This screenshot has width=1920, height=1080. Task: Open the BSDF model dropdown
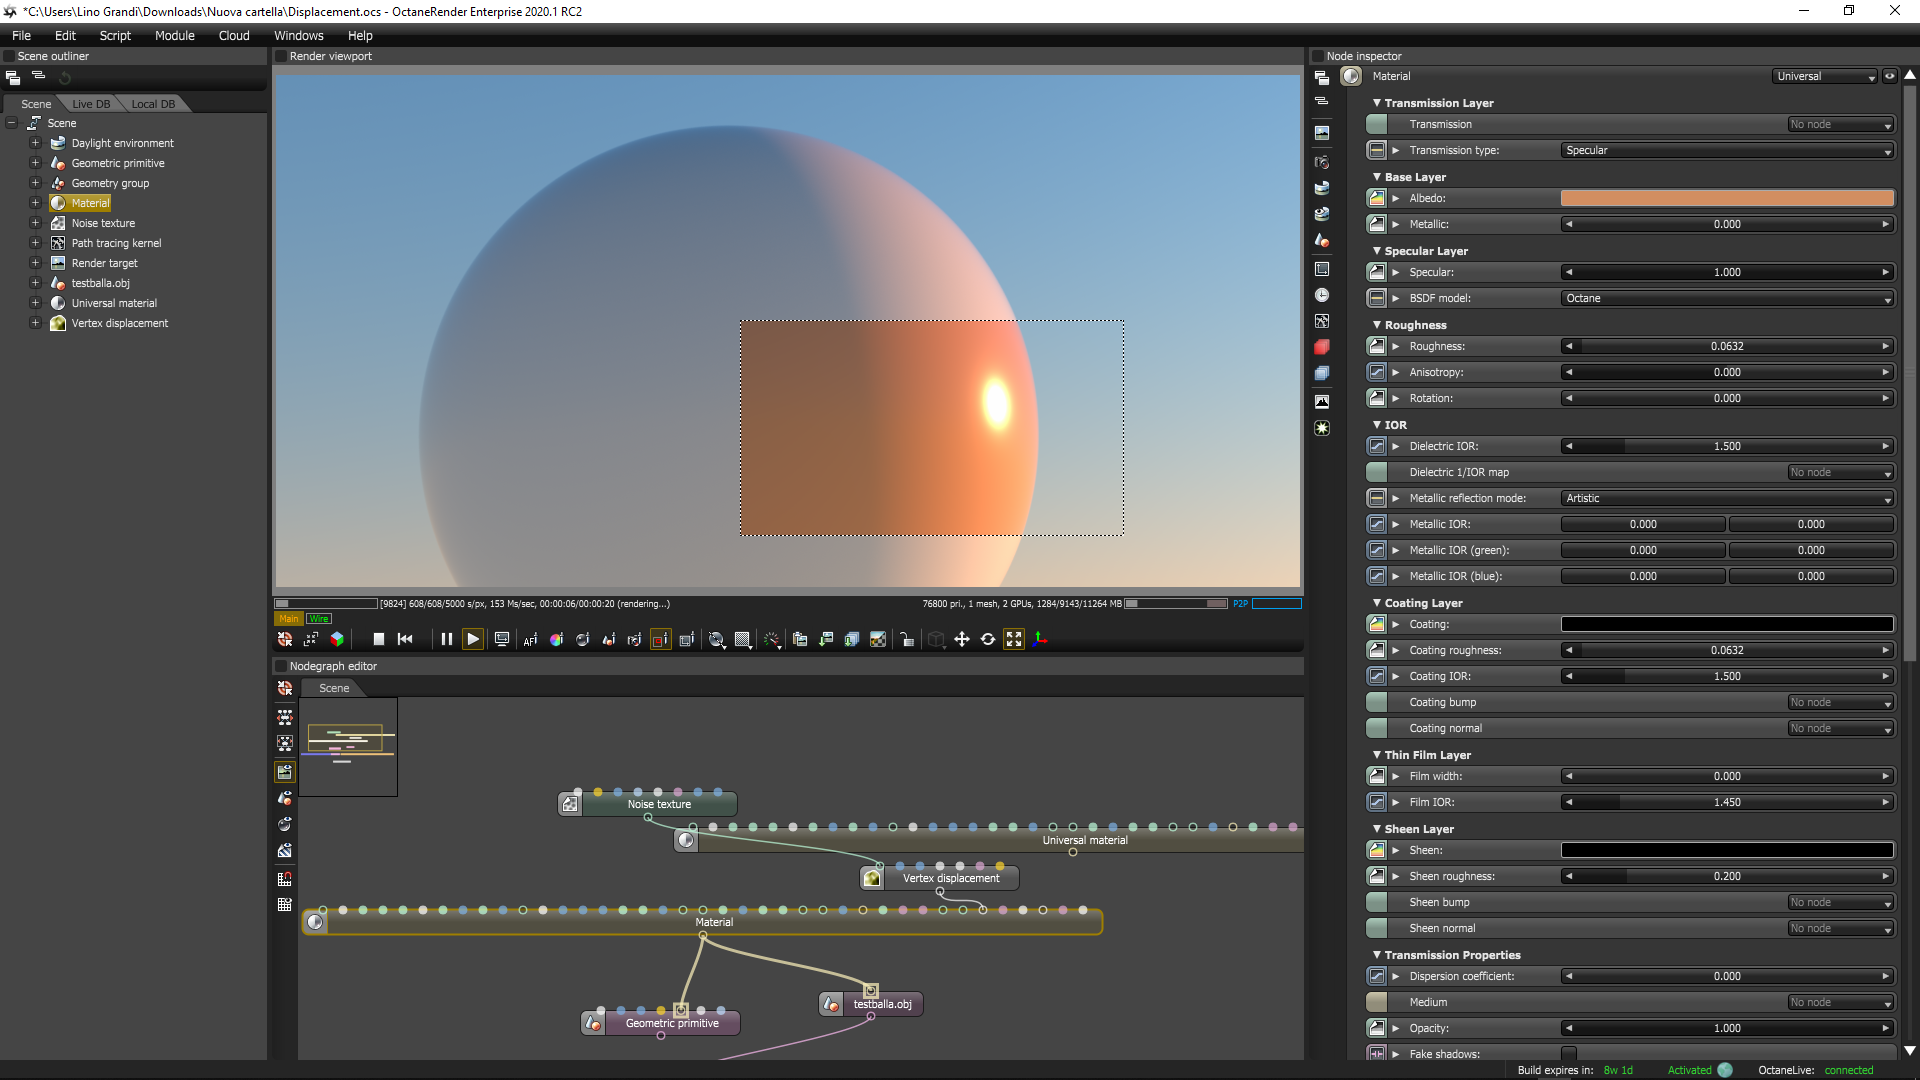tap(1727, 298)
